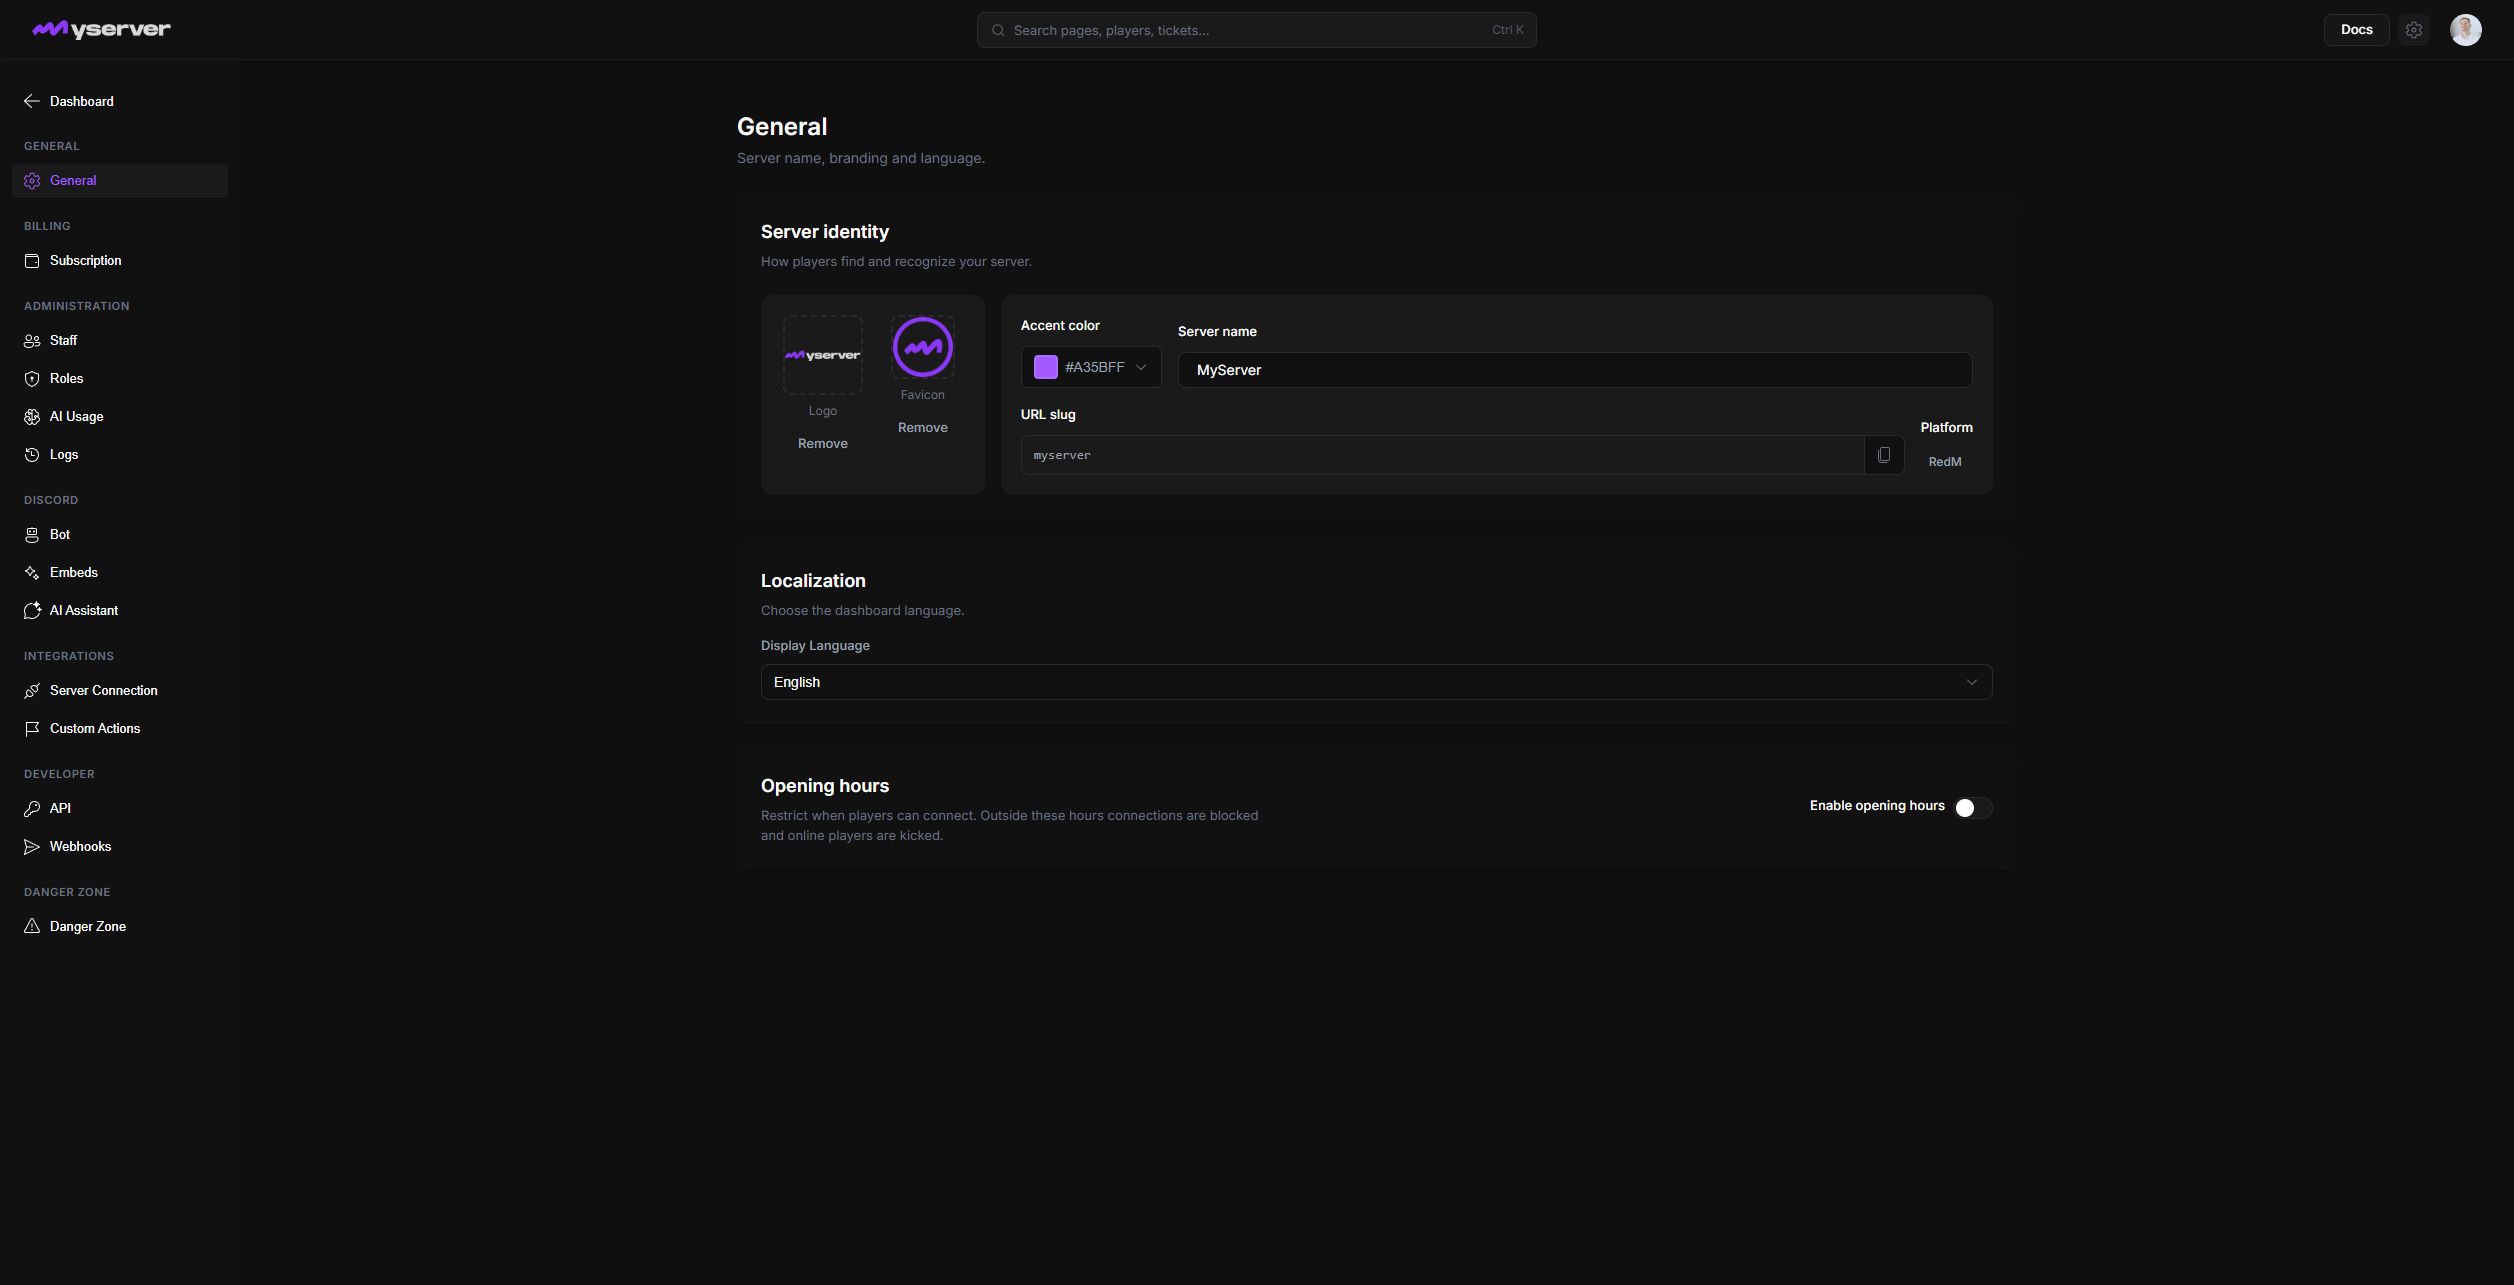Click the Subscription card icon
This screenshot has height=1285, width=2514.
click(x=32, y=261)
